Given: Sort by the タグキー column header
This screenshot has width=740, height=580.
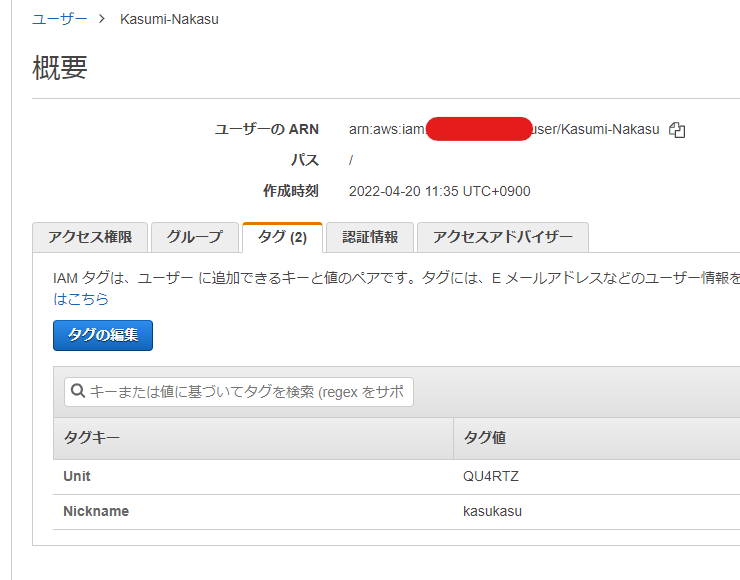Looking at the screenshot, I should coord(253,438).
